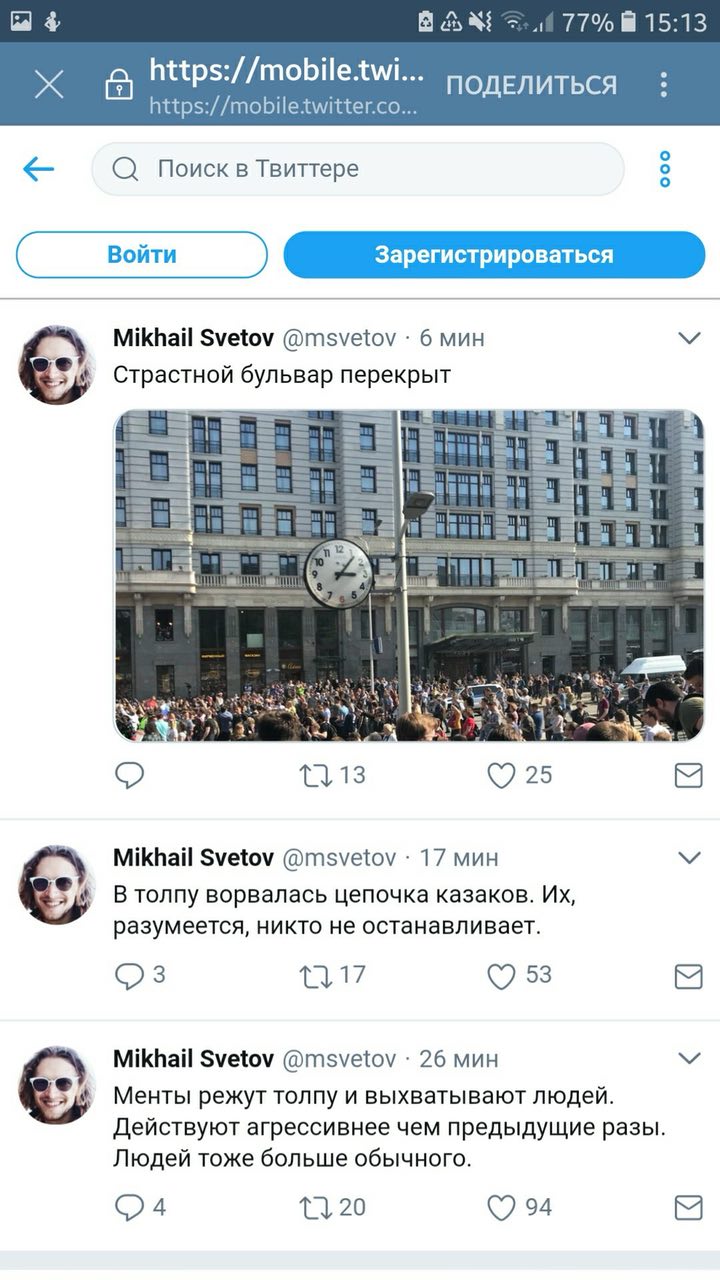
Task: Share the Страстной бульвар tweet via the envelope icon
Action: click(x=688, y=775)
